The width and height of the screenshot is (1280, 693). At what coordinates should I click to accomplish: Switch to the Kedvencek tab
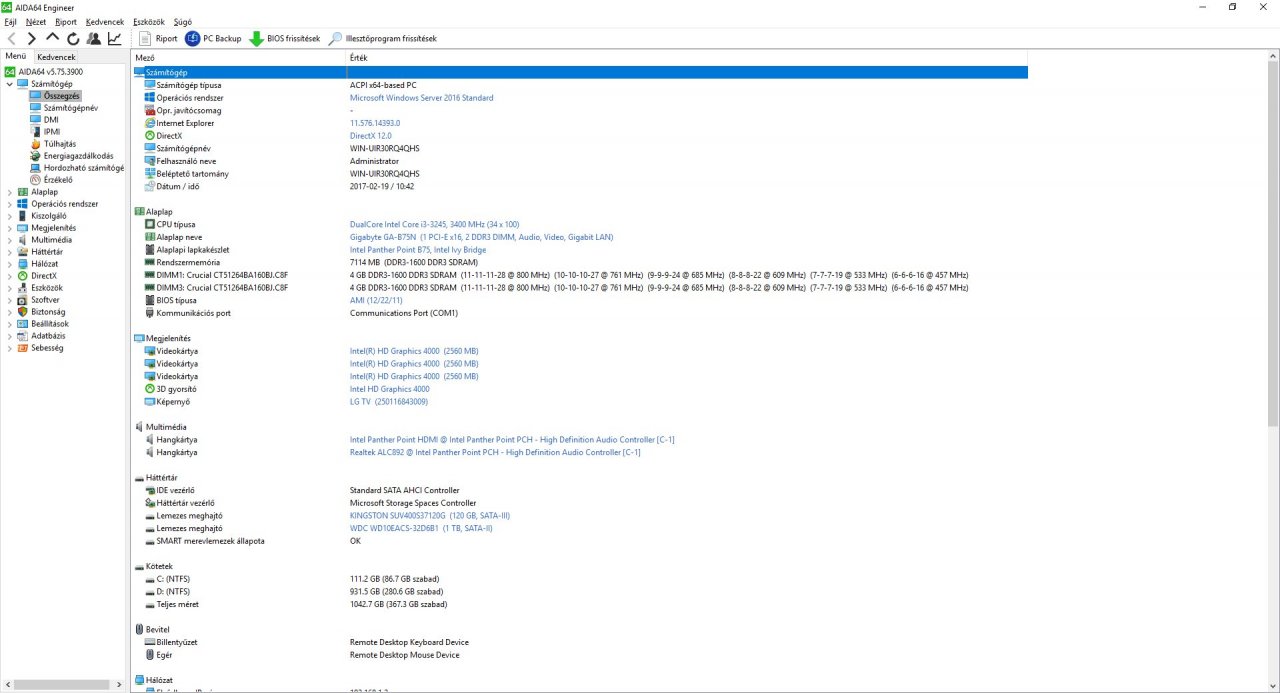point(56,57)
